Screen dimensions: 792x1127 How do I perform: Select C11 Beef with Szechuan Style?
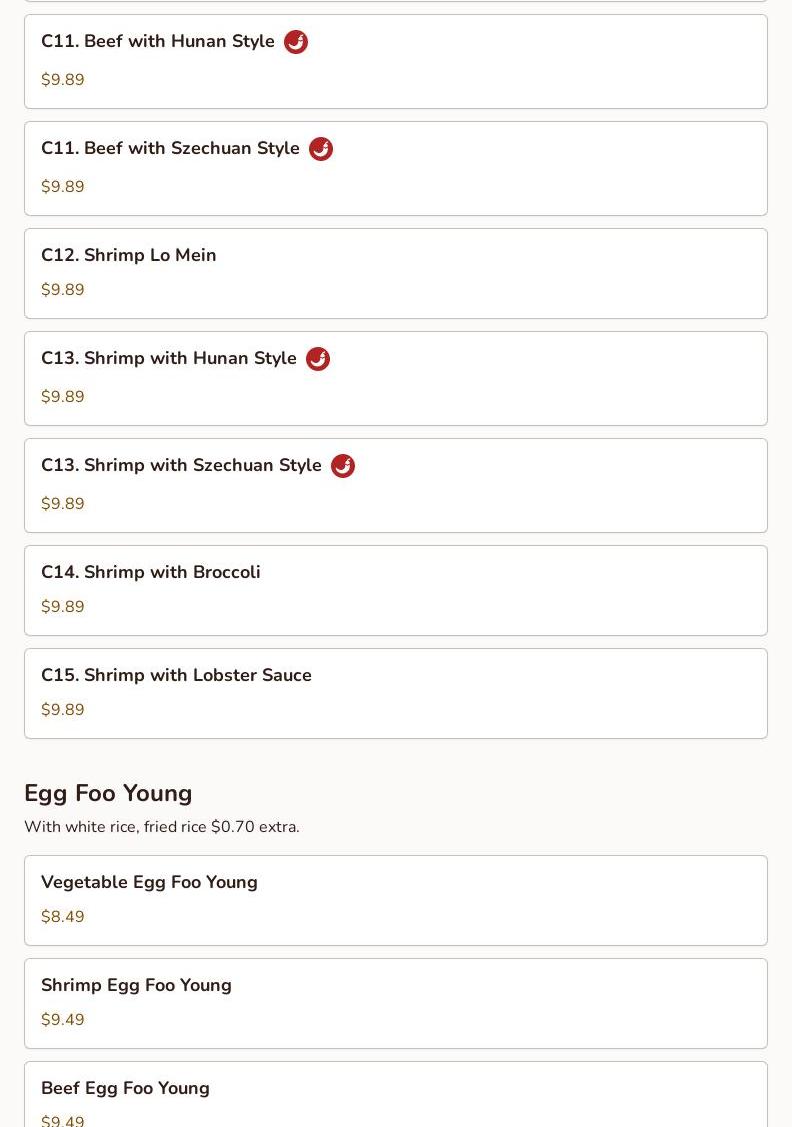coord(170,149)
